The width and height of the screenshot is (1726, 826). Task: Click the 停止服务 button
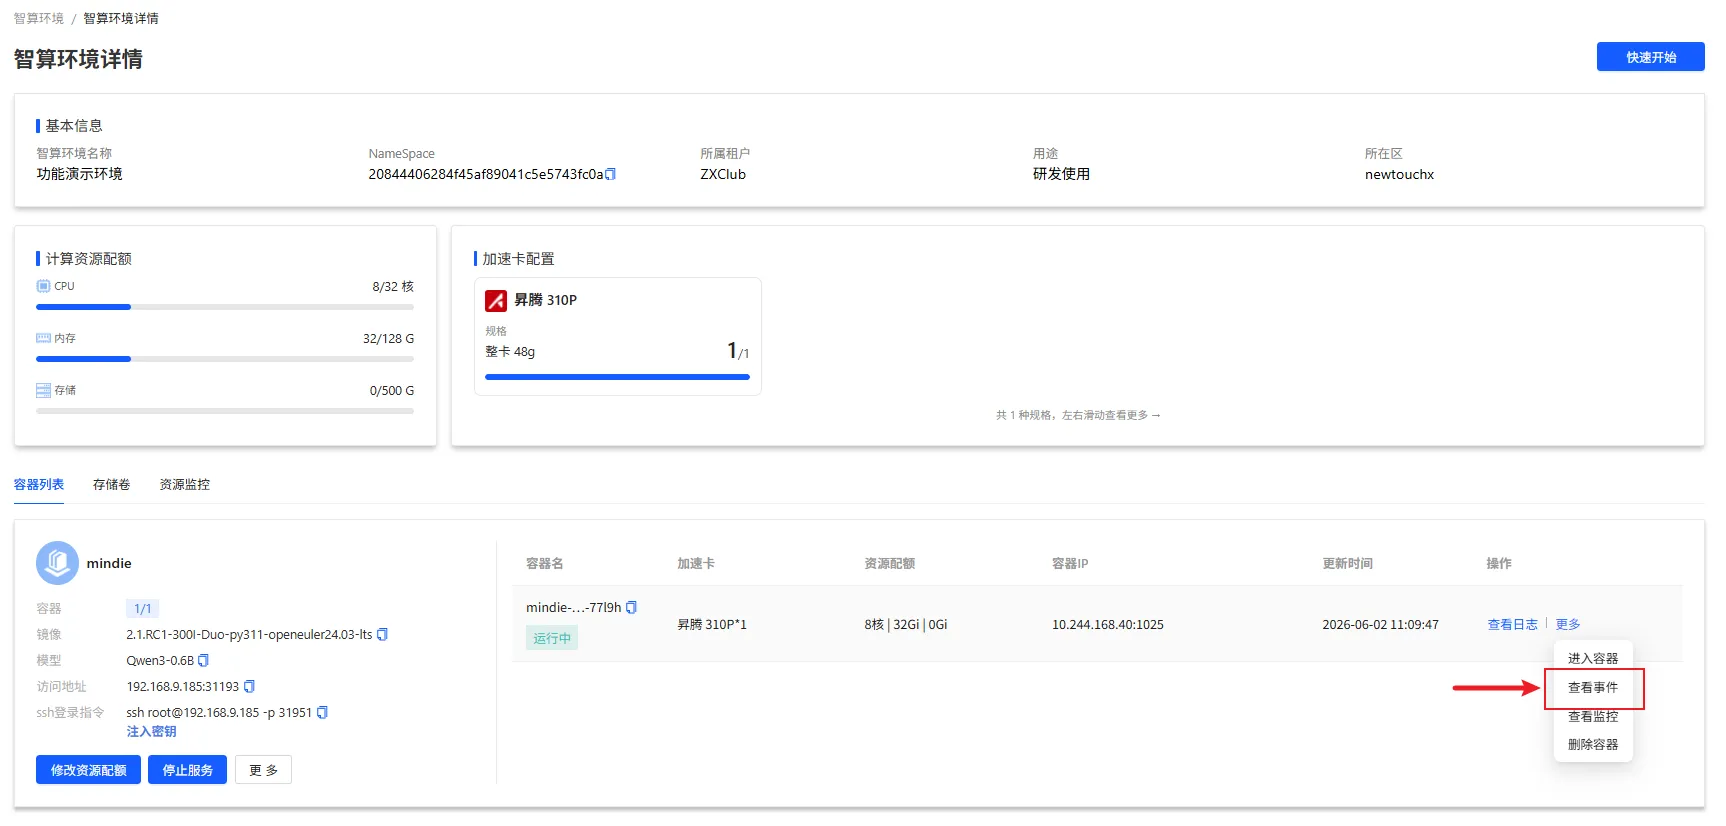pyautogui.click(x=188, y=770)
